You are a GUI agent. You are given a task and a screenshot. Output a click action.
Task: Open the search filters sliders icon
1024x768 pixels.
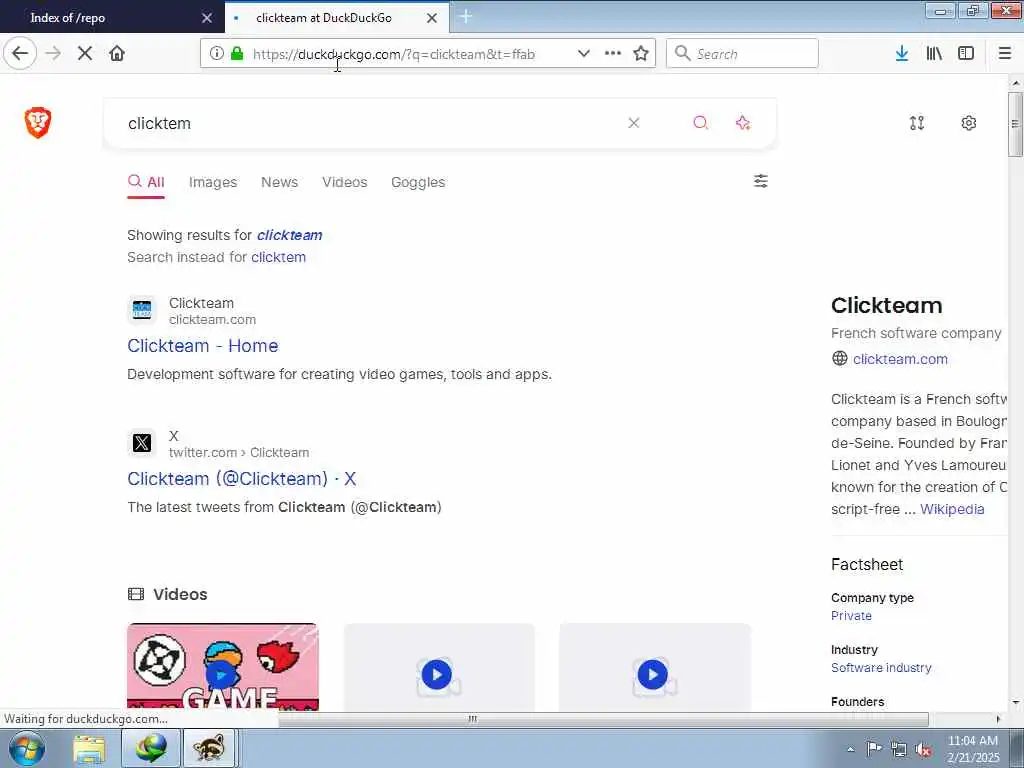coord(761,181)
